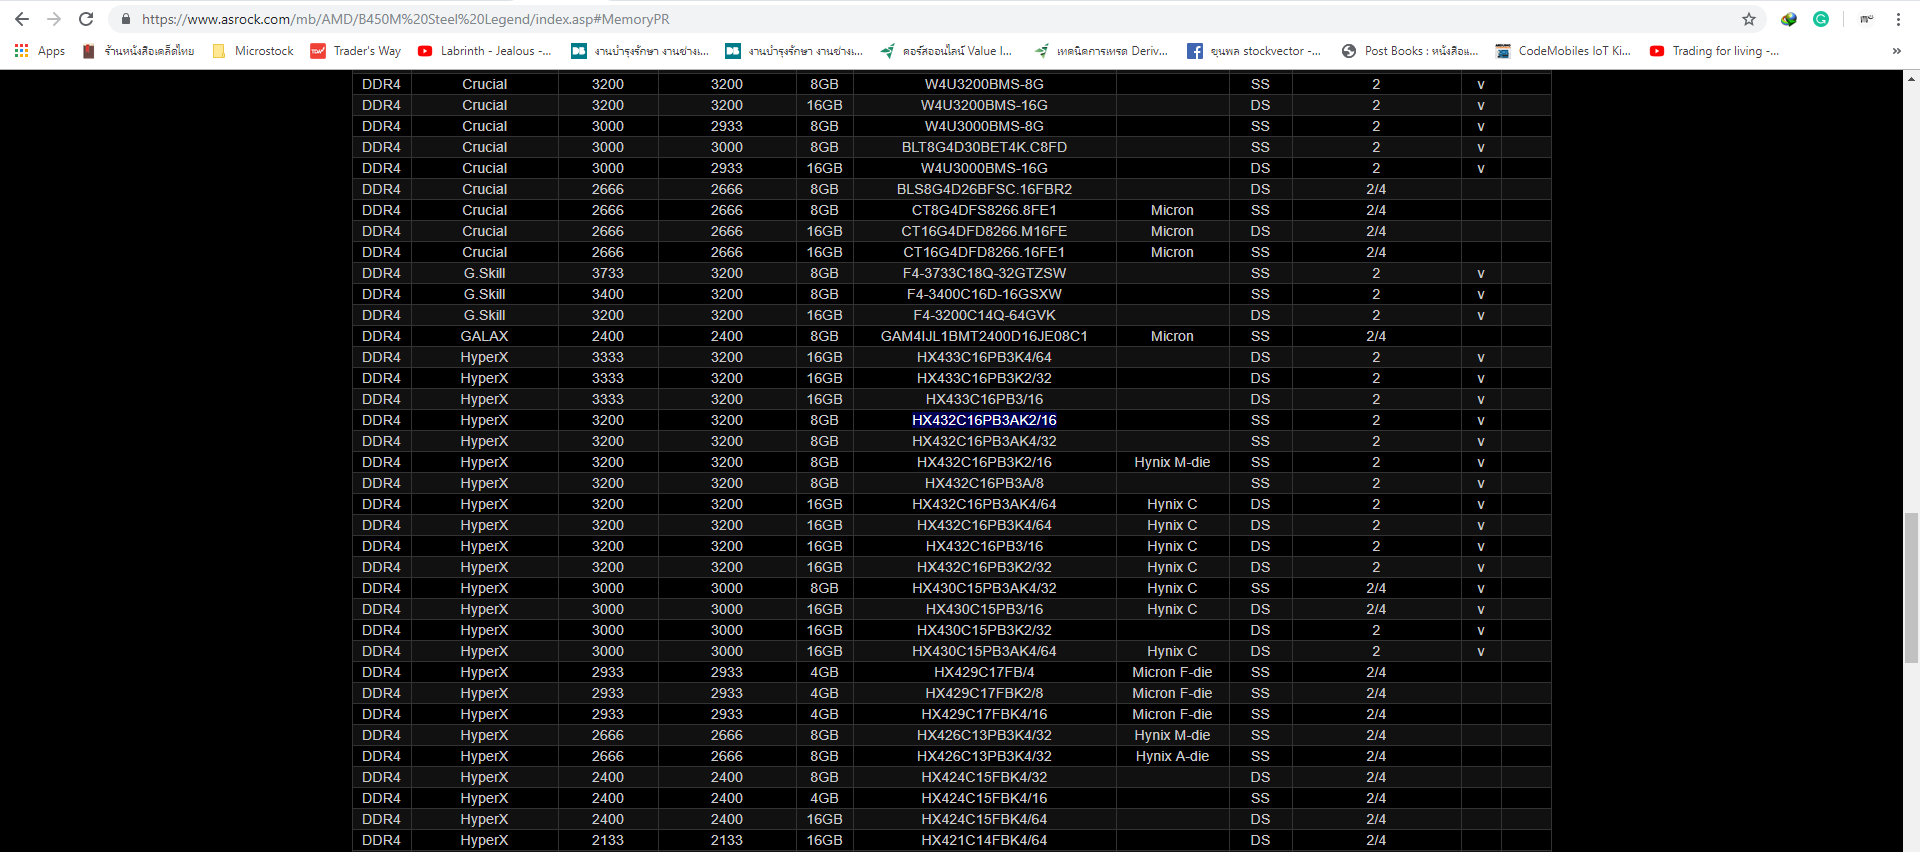
Task: Open the Facebook stockvector bookmark
Action: coord(1254,51)
